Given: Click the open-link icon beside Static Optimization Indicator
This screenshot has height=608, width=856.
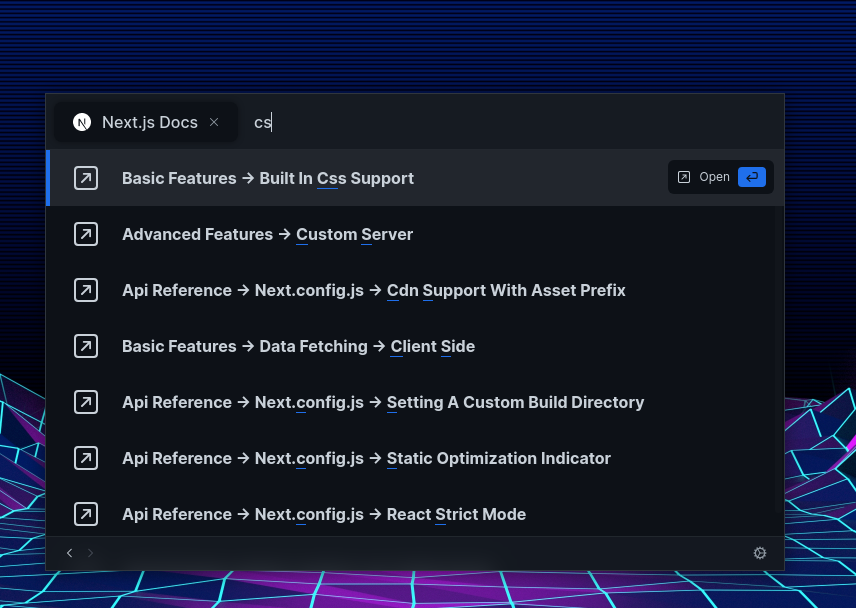Looking at the screenshot, I should 86,458.
